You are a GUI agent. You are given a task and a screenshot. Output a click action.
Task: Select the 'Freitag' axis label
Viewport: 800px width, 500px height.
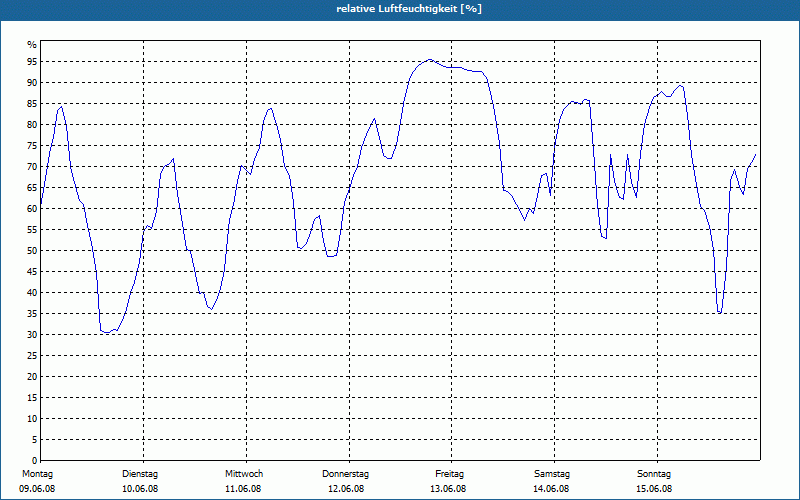(x=449, y=474)
